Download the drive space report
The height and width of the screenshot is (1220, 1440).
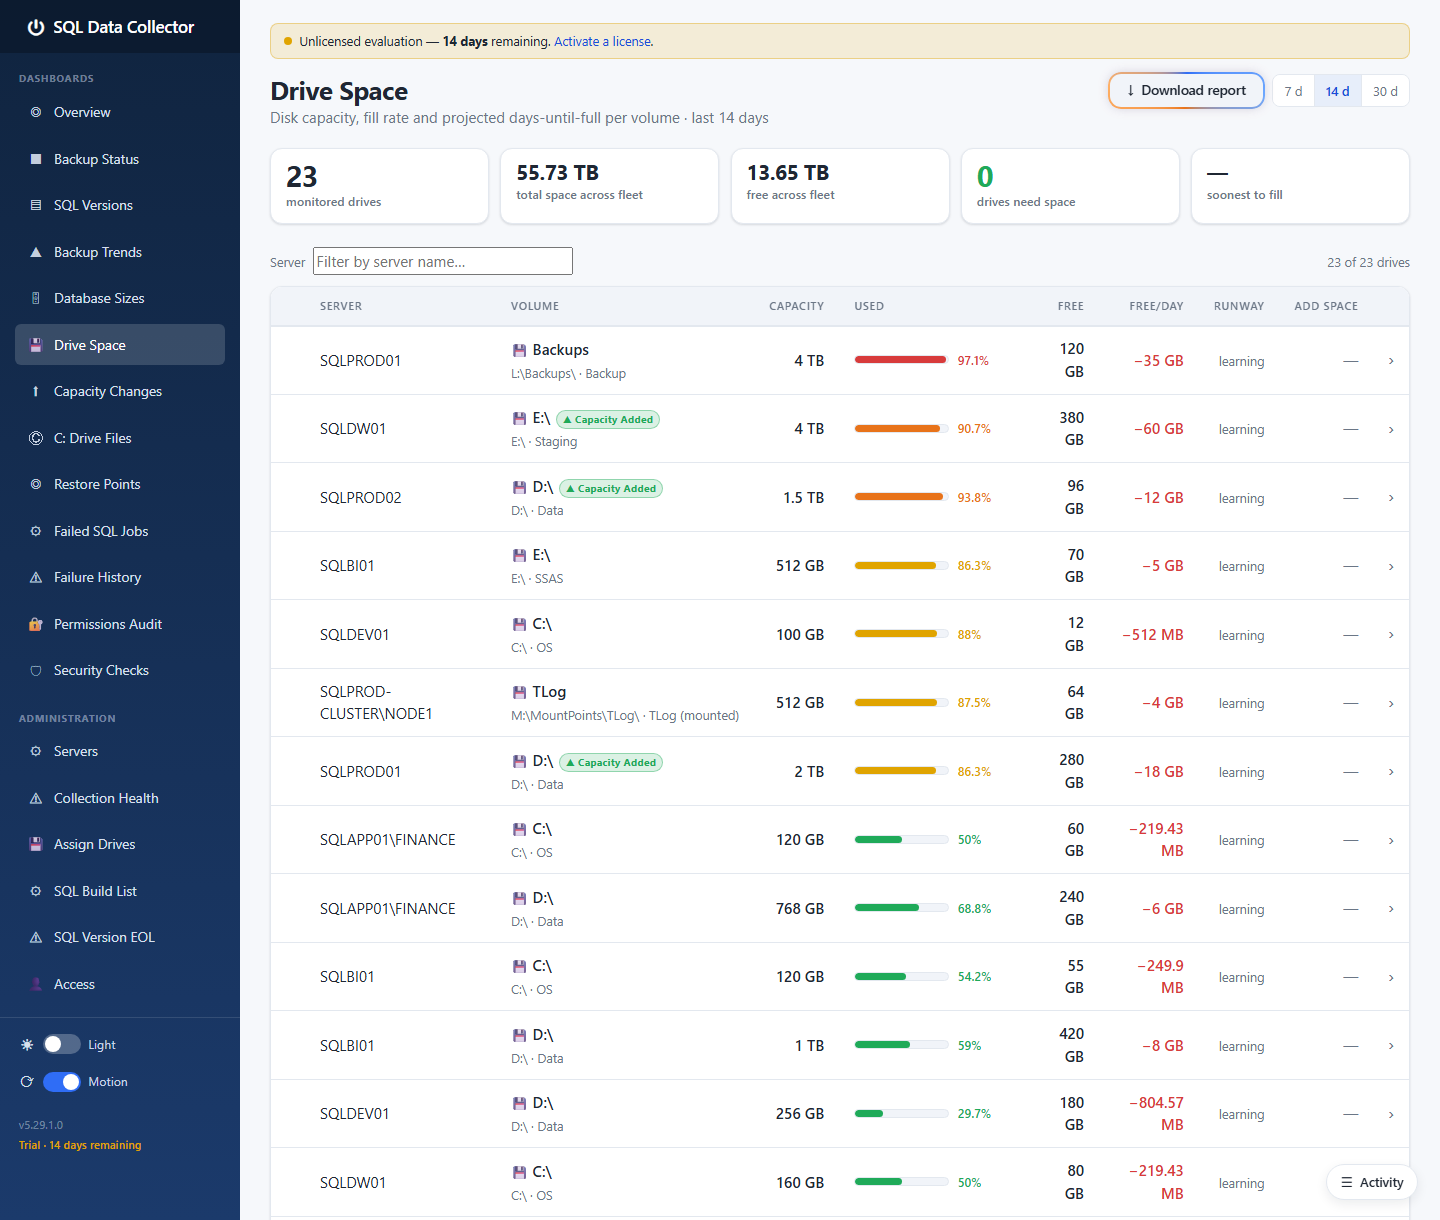point(1186,91)
